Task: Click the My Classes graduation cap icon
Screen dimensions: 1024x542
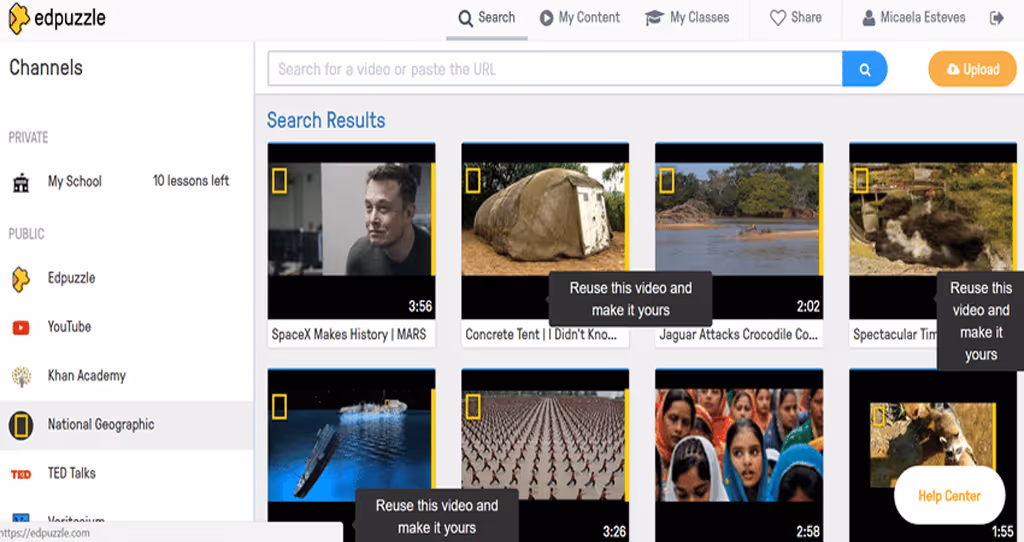Action: point(654,18)
